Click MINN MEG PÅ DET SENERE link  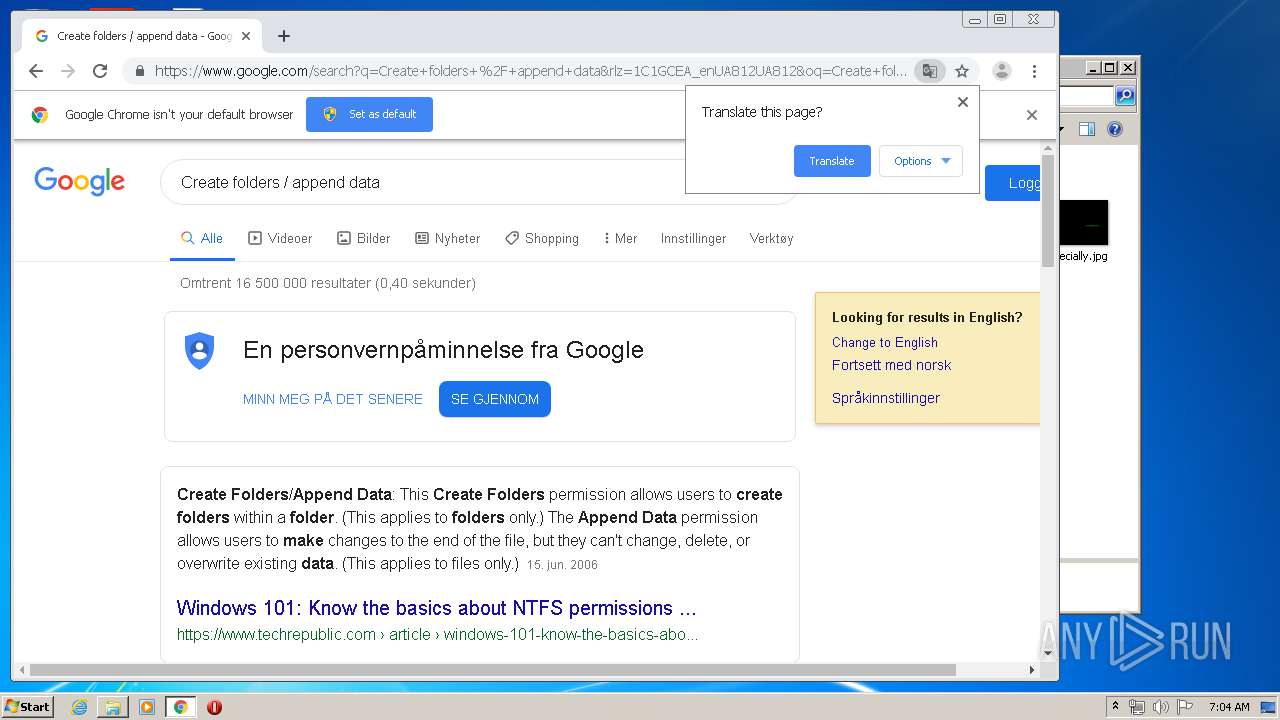point(333,399)
